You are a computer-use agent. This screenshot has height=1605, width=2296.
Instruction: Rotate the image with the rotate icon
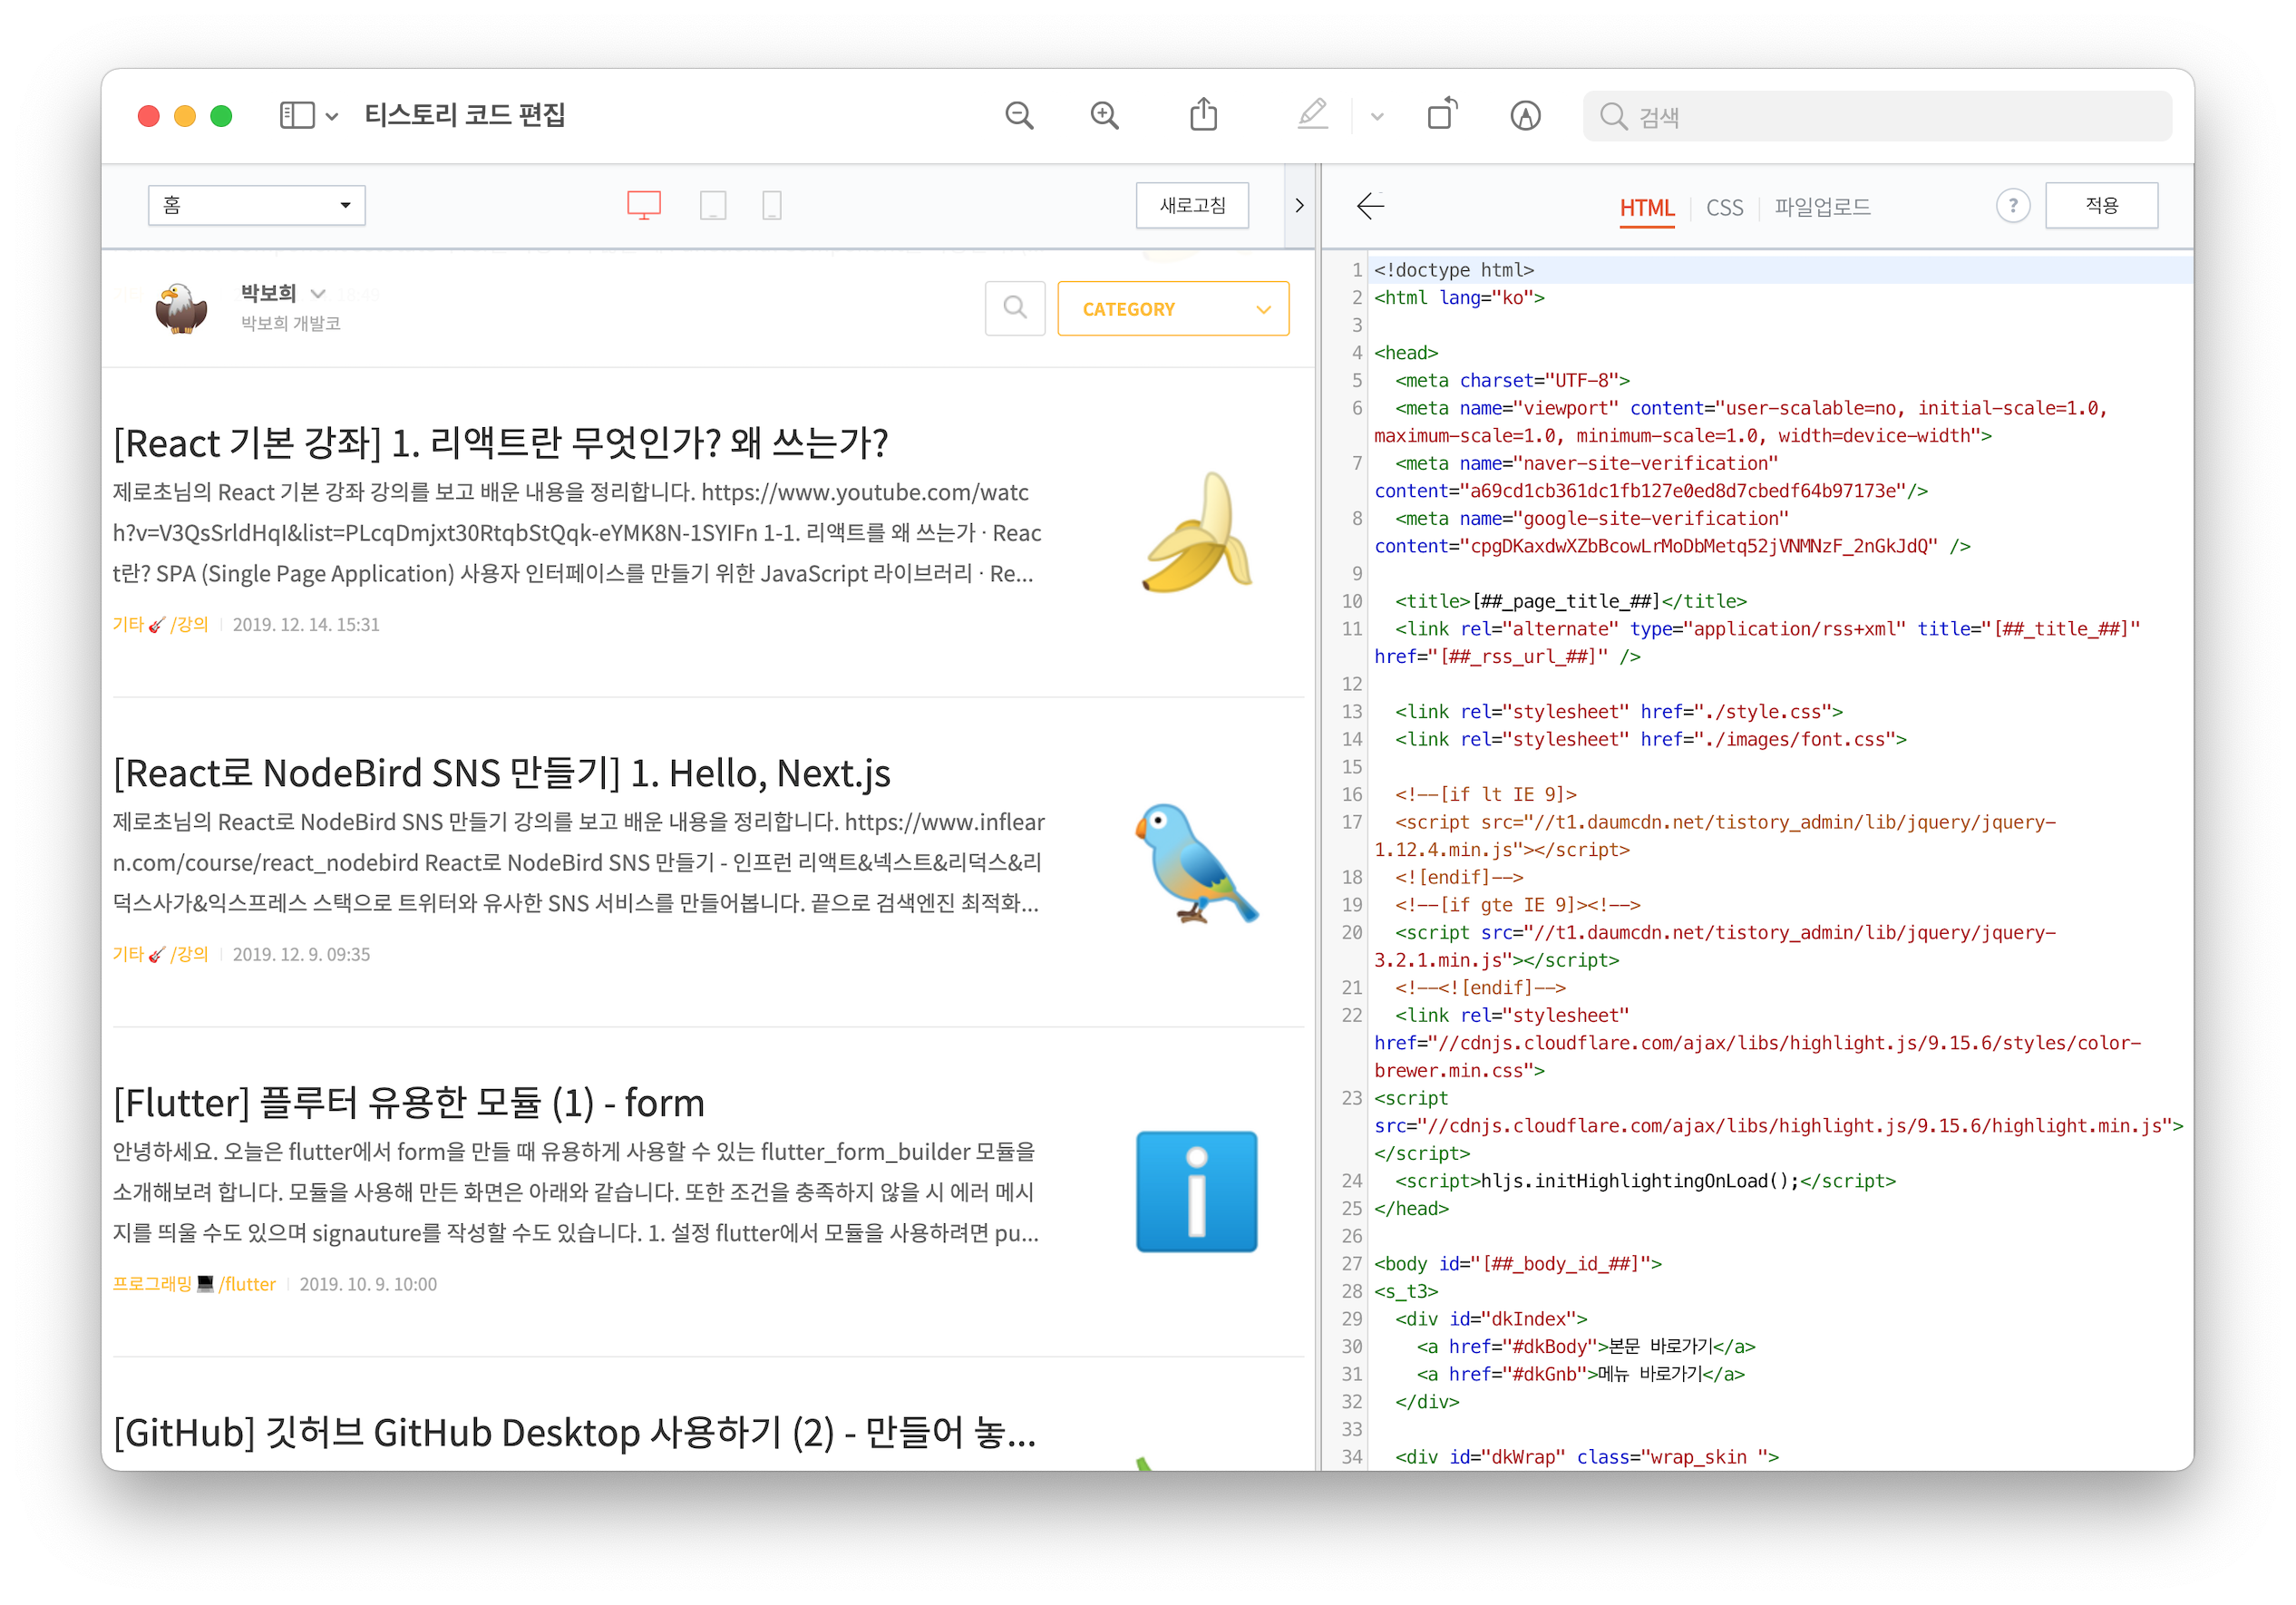click(1442, 114)
